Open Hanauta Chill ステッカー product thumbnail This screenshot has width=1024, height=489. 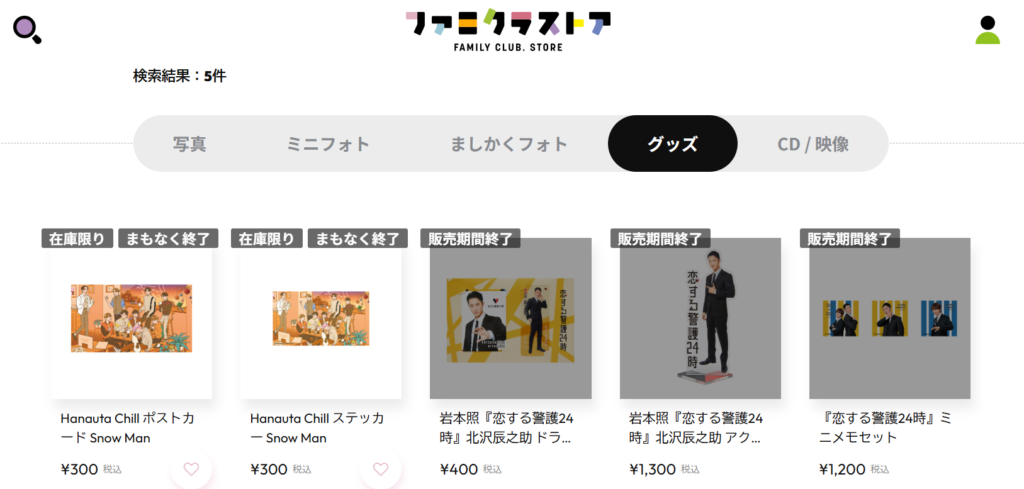(x=321, y=319)
